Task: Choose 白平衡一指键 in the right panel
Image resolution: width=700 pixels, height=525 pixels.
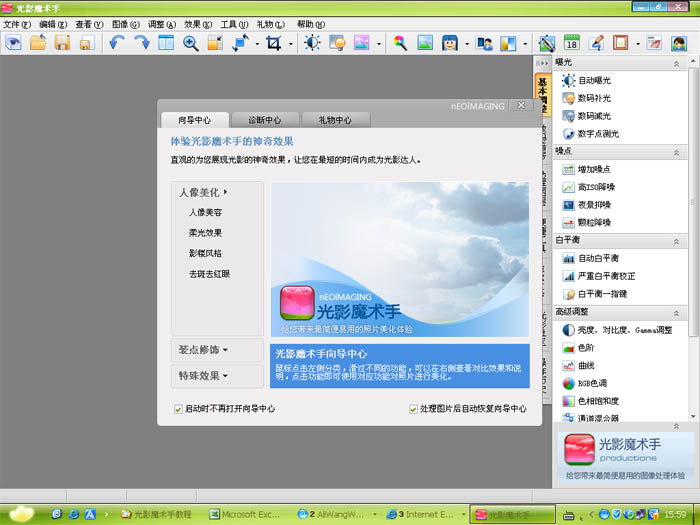Action: [594, 294]
